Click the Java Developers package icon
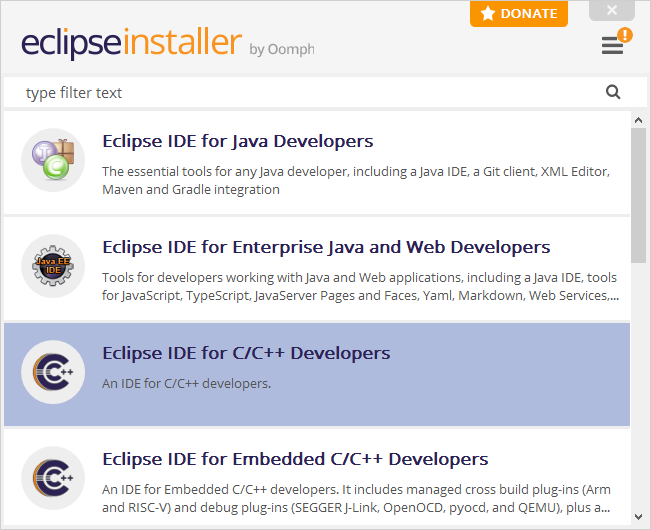Image resolution: width=651 pixels, height=530 pixels. [53, 160]
